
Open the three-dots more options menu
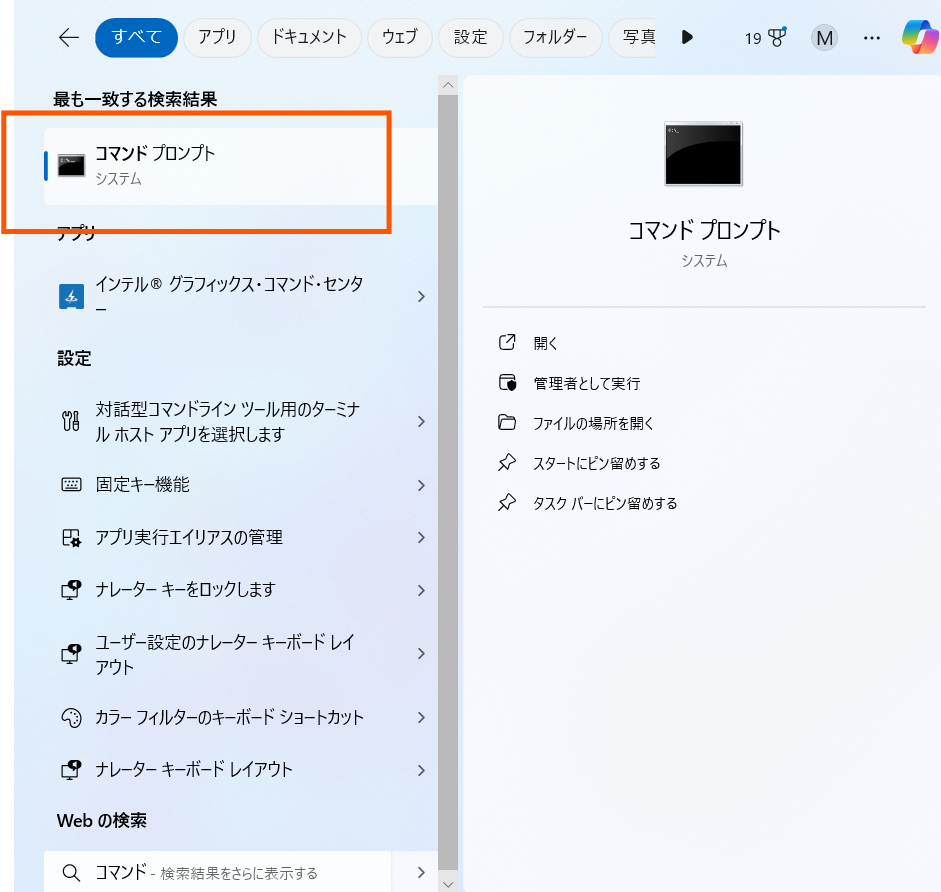(x=872, y=38)
